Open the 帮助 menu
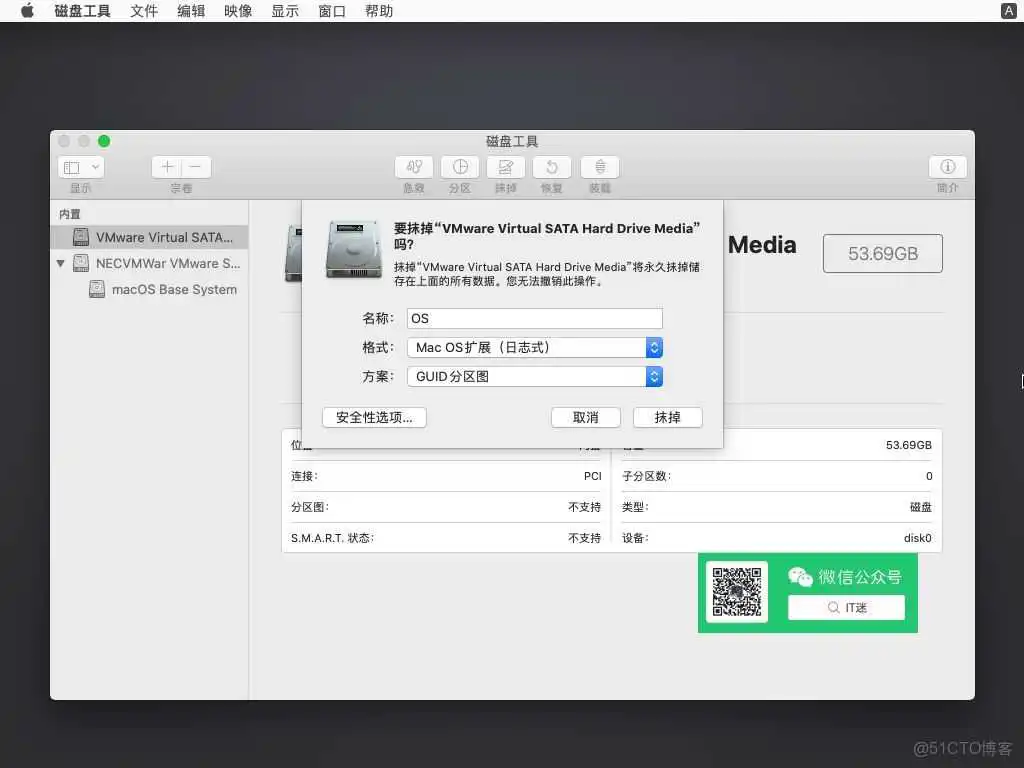Viewport: 1024px width, 768px height. click(379, 11)
